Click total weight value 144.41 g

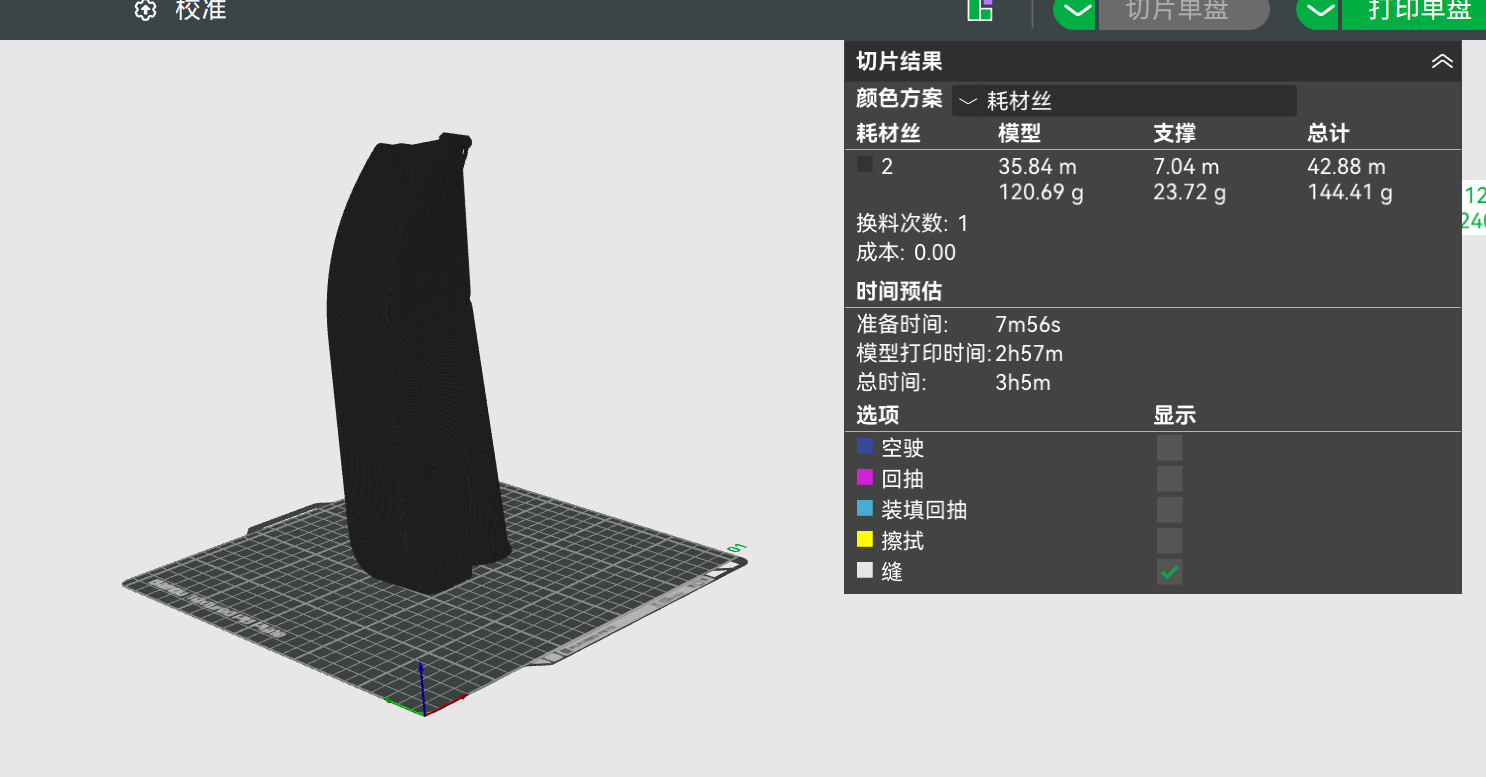(x=1350, y=192)
